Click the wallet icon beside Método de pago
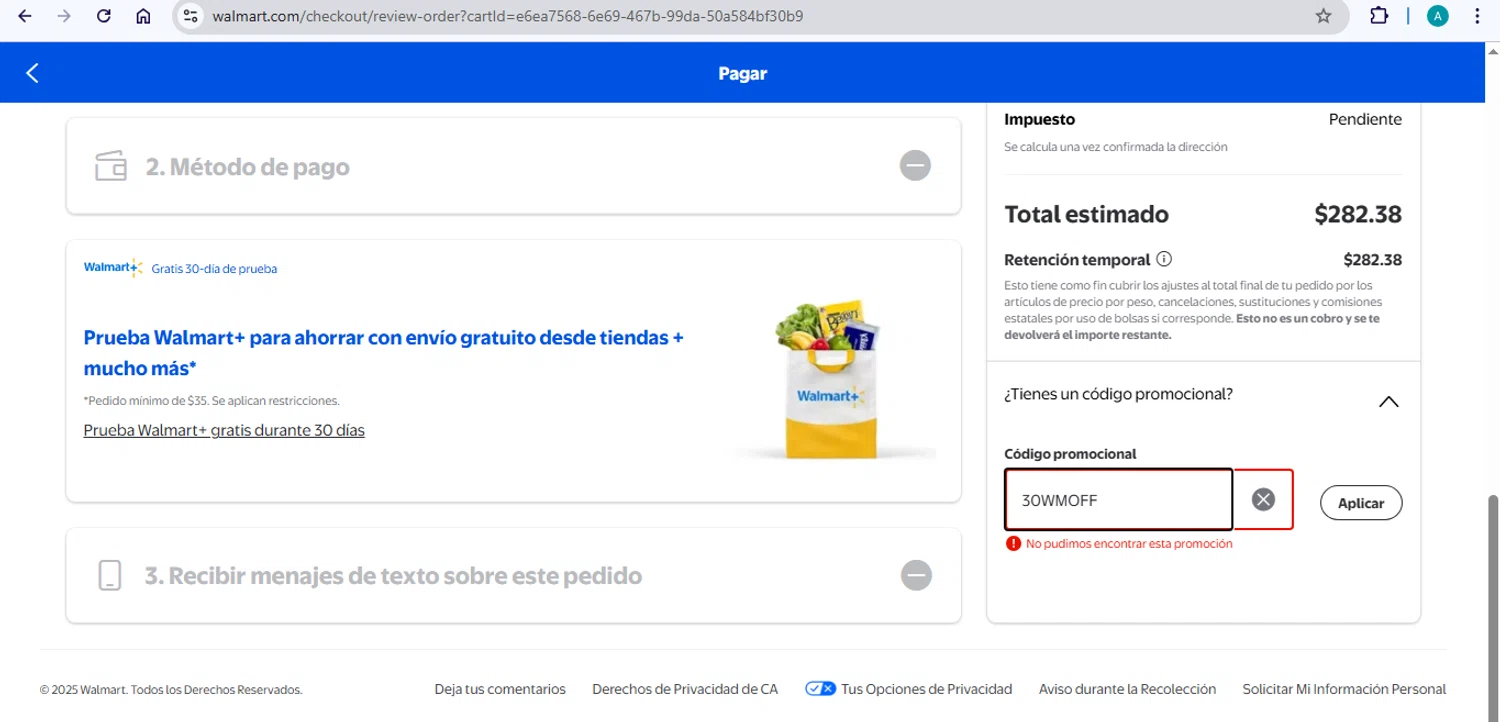1500x722 pixels. pyautogui.click(x=111, y=166)
